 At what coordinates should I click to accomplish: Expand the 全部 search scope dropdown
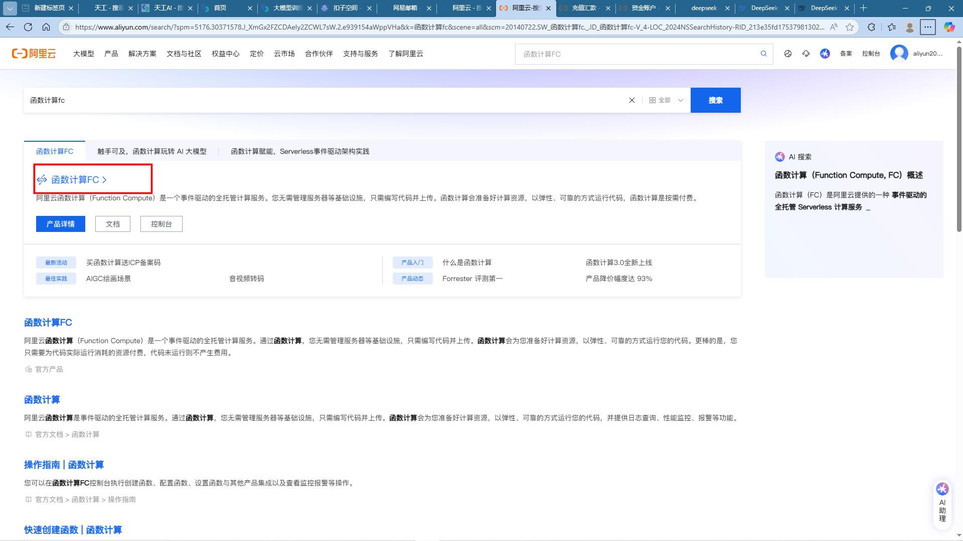coord(666,100)
